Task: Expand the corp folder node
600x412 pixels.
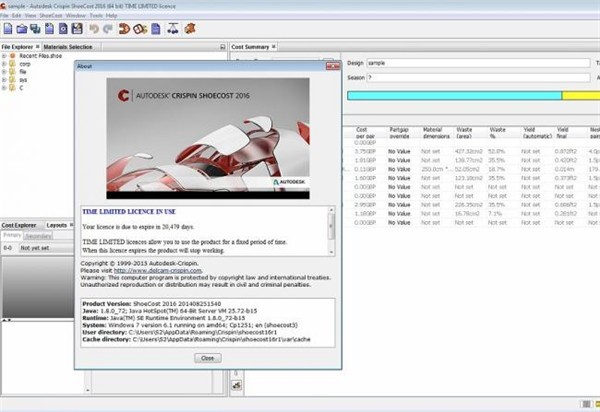Action: click(4, 64)
